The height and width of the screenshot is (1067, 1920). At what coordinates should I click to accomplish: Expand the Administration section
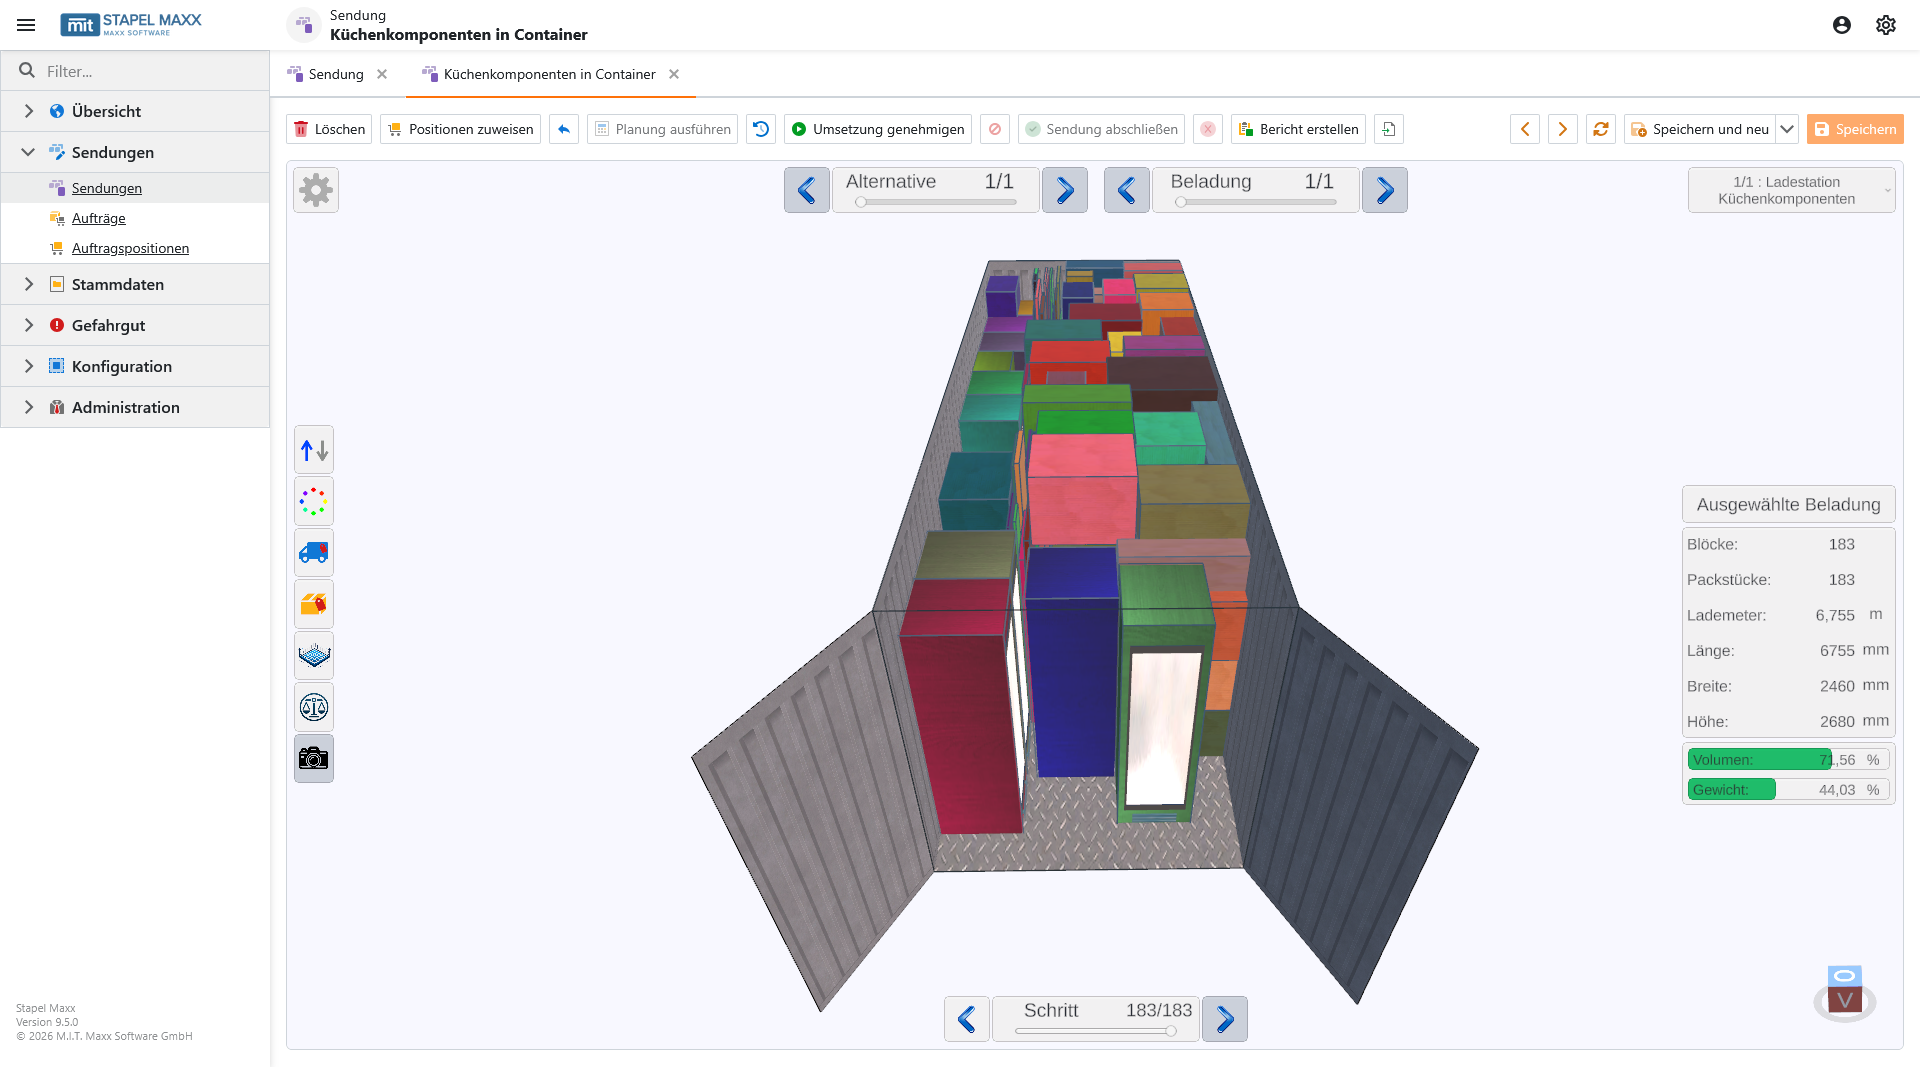pos(29,407)
